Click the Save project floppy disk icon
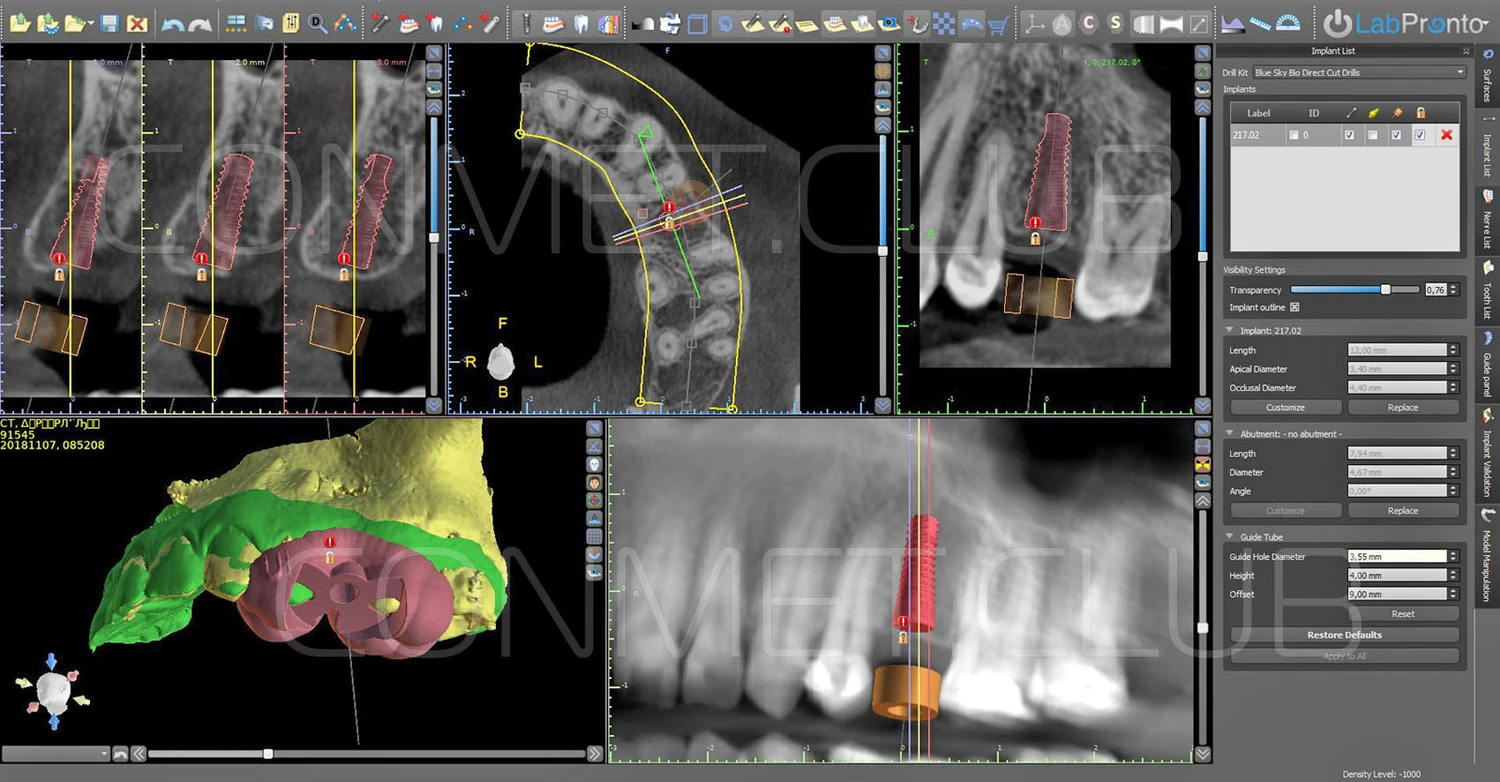The height and width of the screenshot is (782, 1500). [x=110, y=22]
